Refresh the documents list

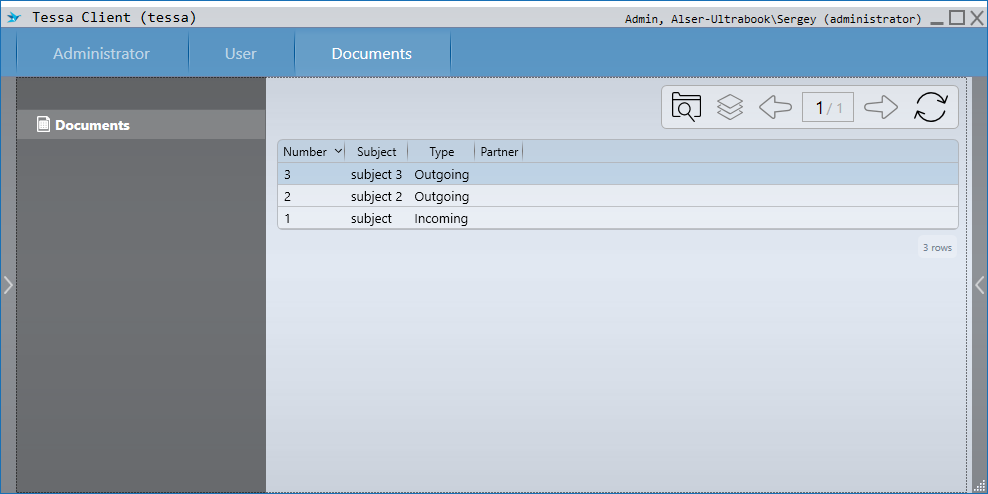[x=930, y=107]
